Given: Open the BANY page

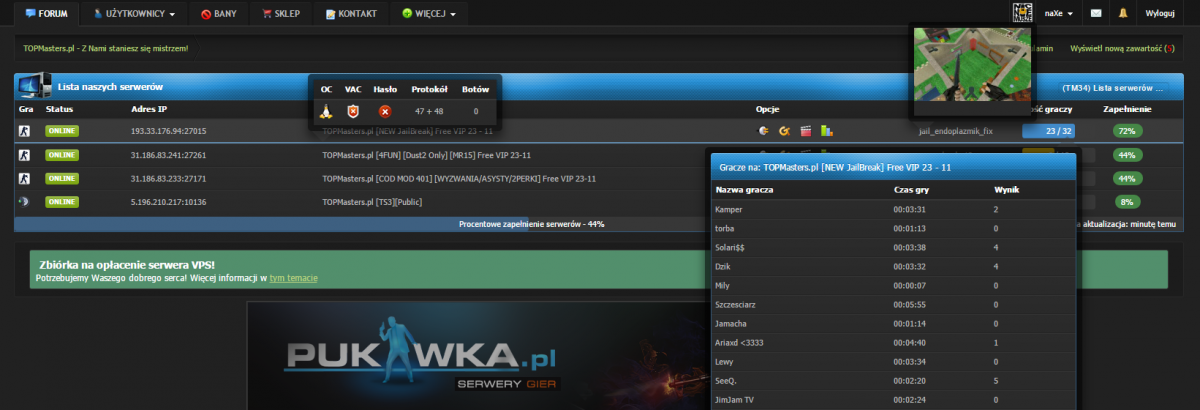Looking at the screenshot, I should (219, 14).
